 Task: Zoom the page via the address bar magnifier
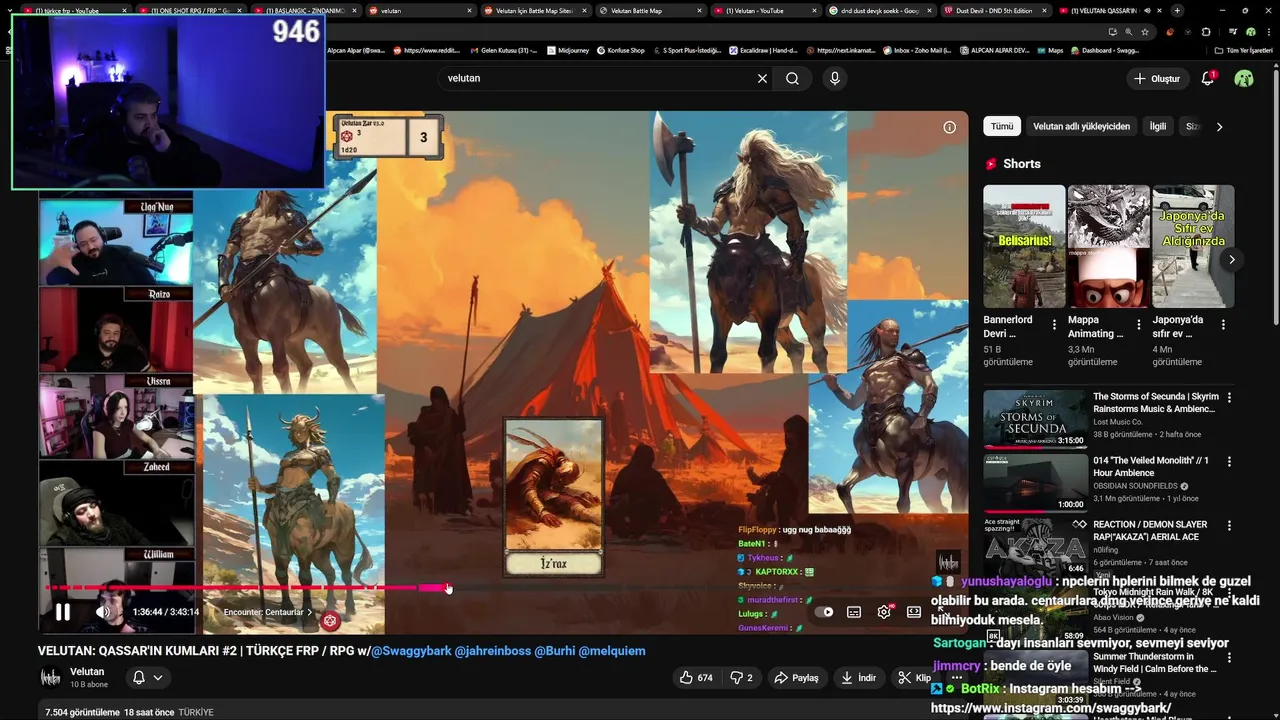[1128, 31]
